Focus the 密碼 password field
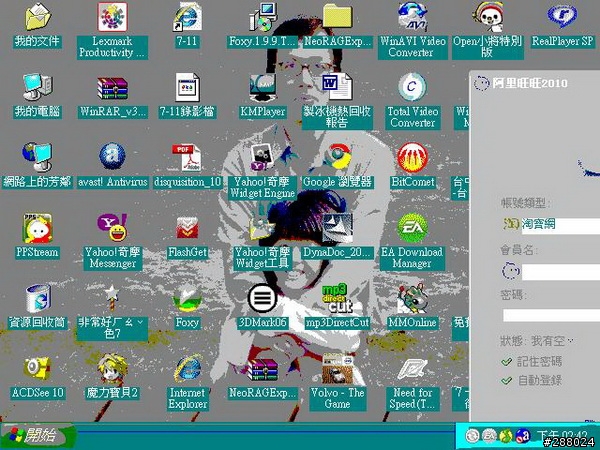The image size is (600, 450). click(551, 315)
